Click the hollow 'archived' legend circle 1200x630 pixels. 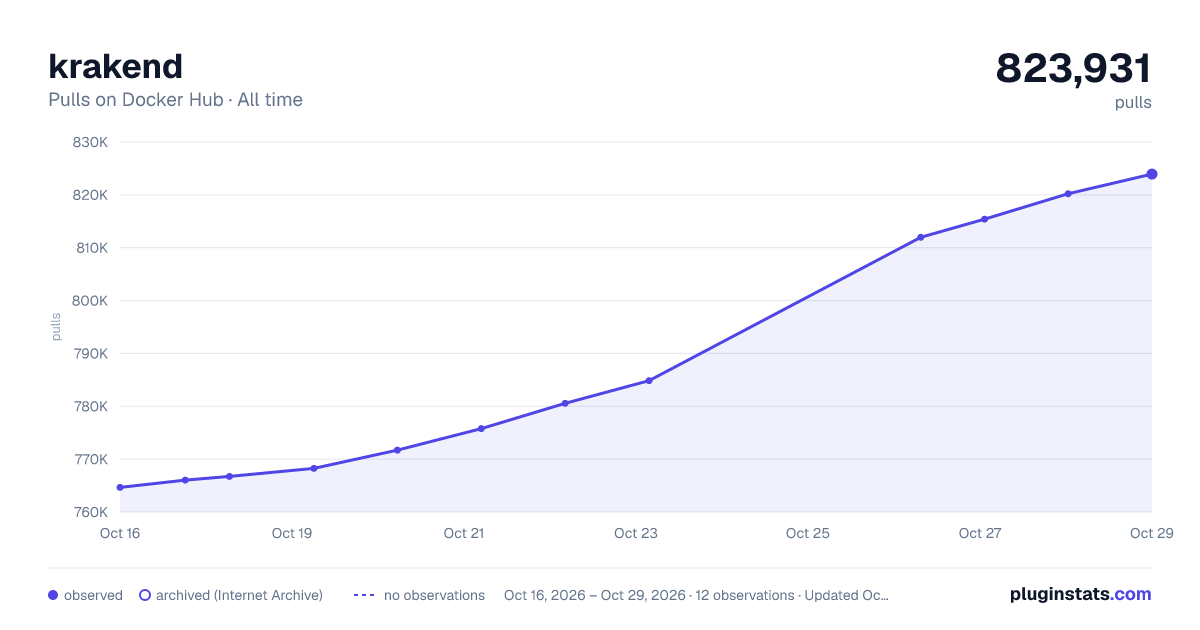[x=144, y=595]
